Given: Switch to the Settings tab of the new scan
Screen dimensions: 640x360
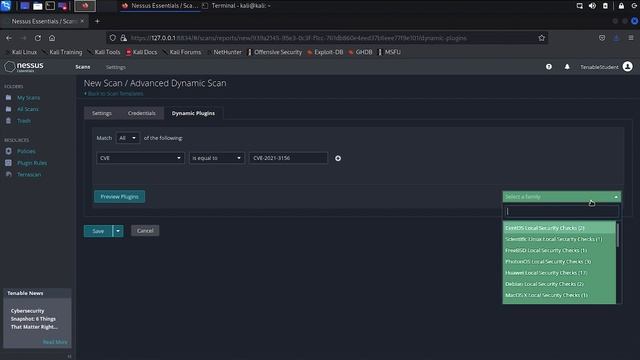Looking at the screenshot, I should click(102, 113).
